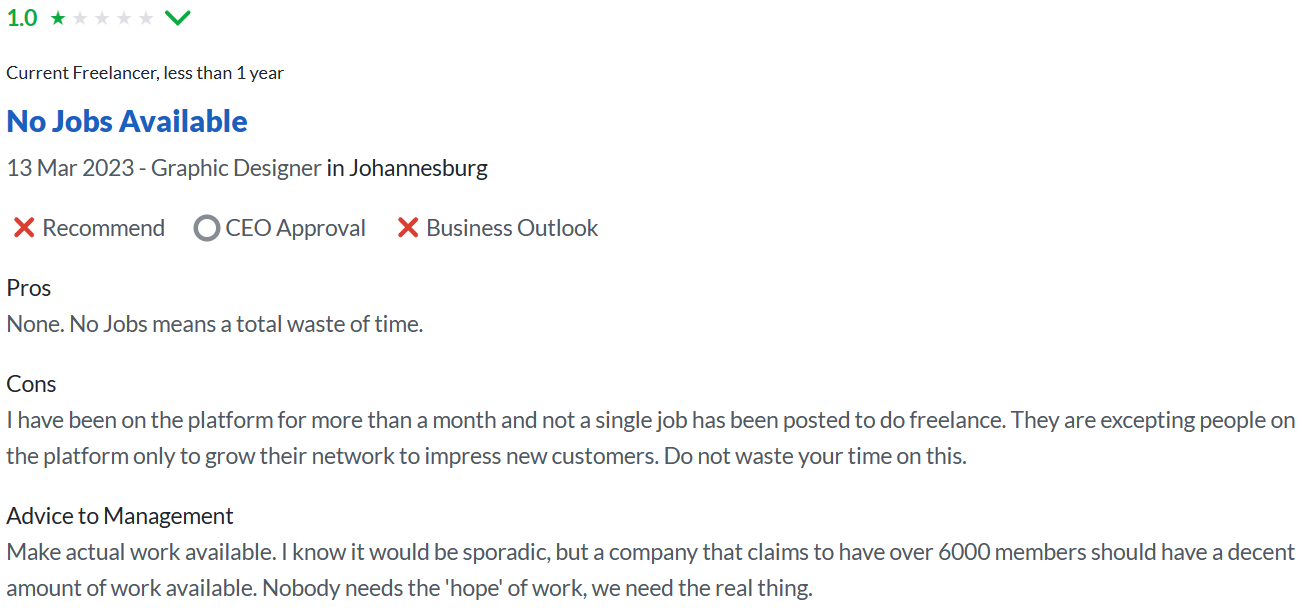
Task: Click the fourth grey rating star
Action: 124,18
